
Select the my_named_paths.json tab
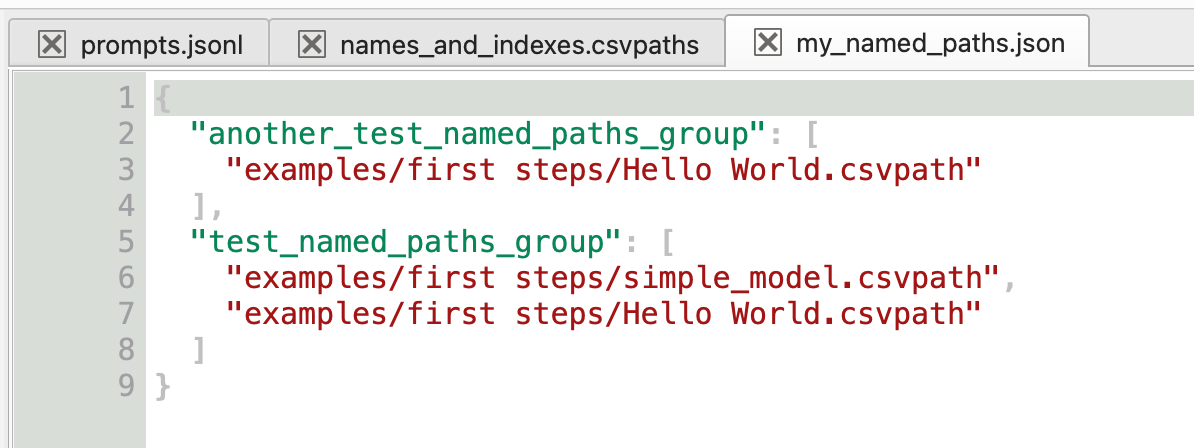[929, 43]
